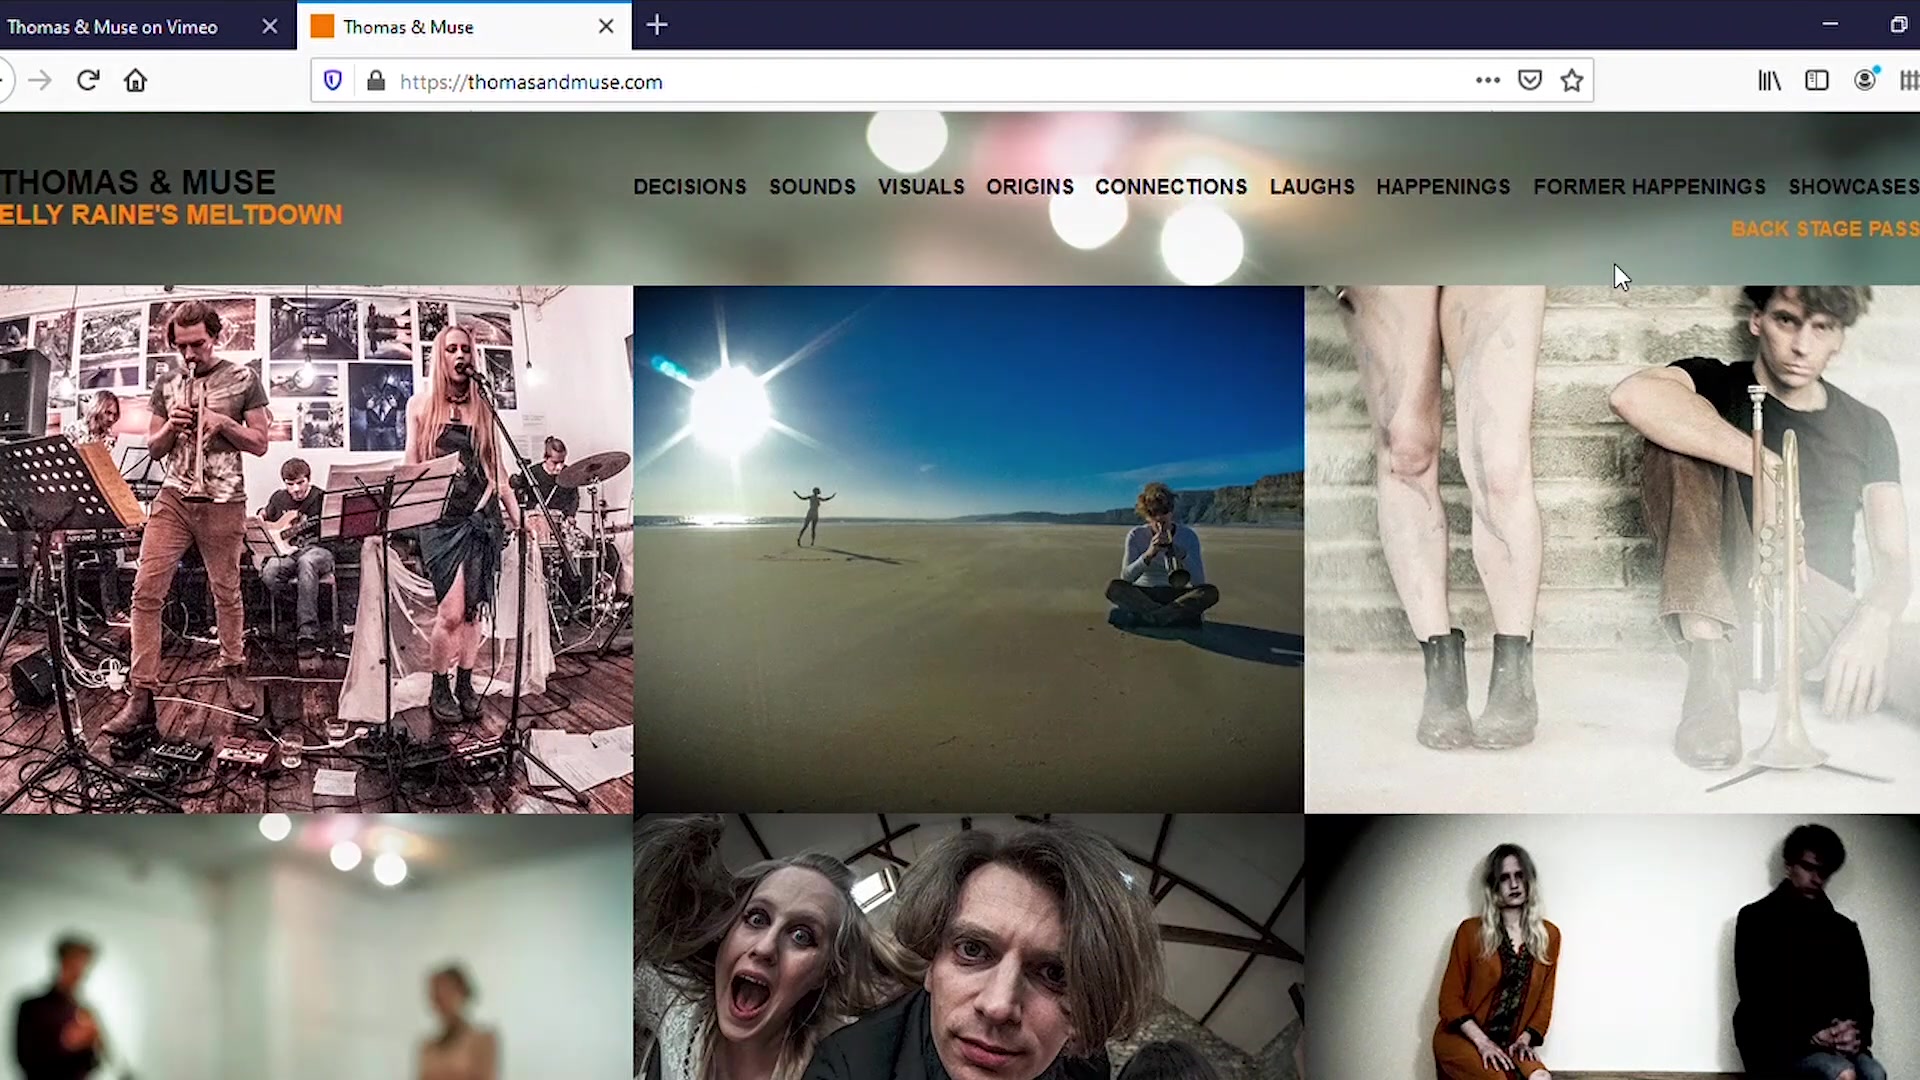Click the Elly Raine's Meltdown heading link
The image size is (1920, 1080).
[171, 215]
